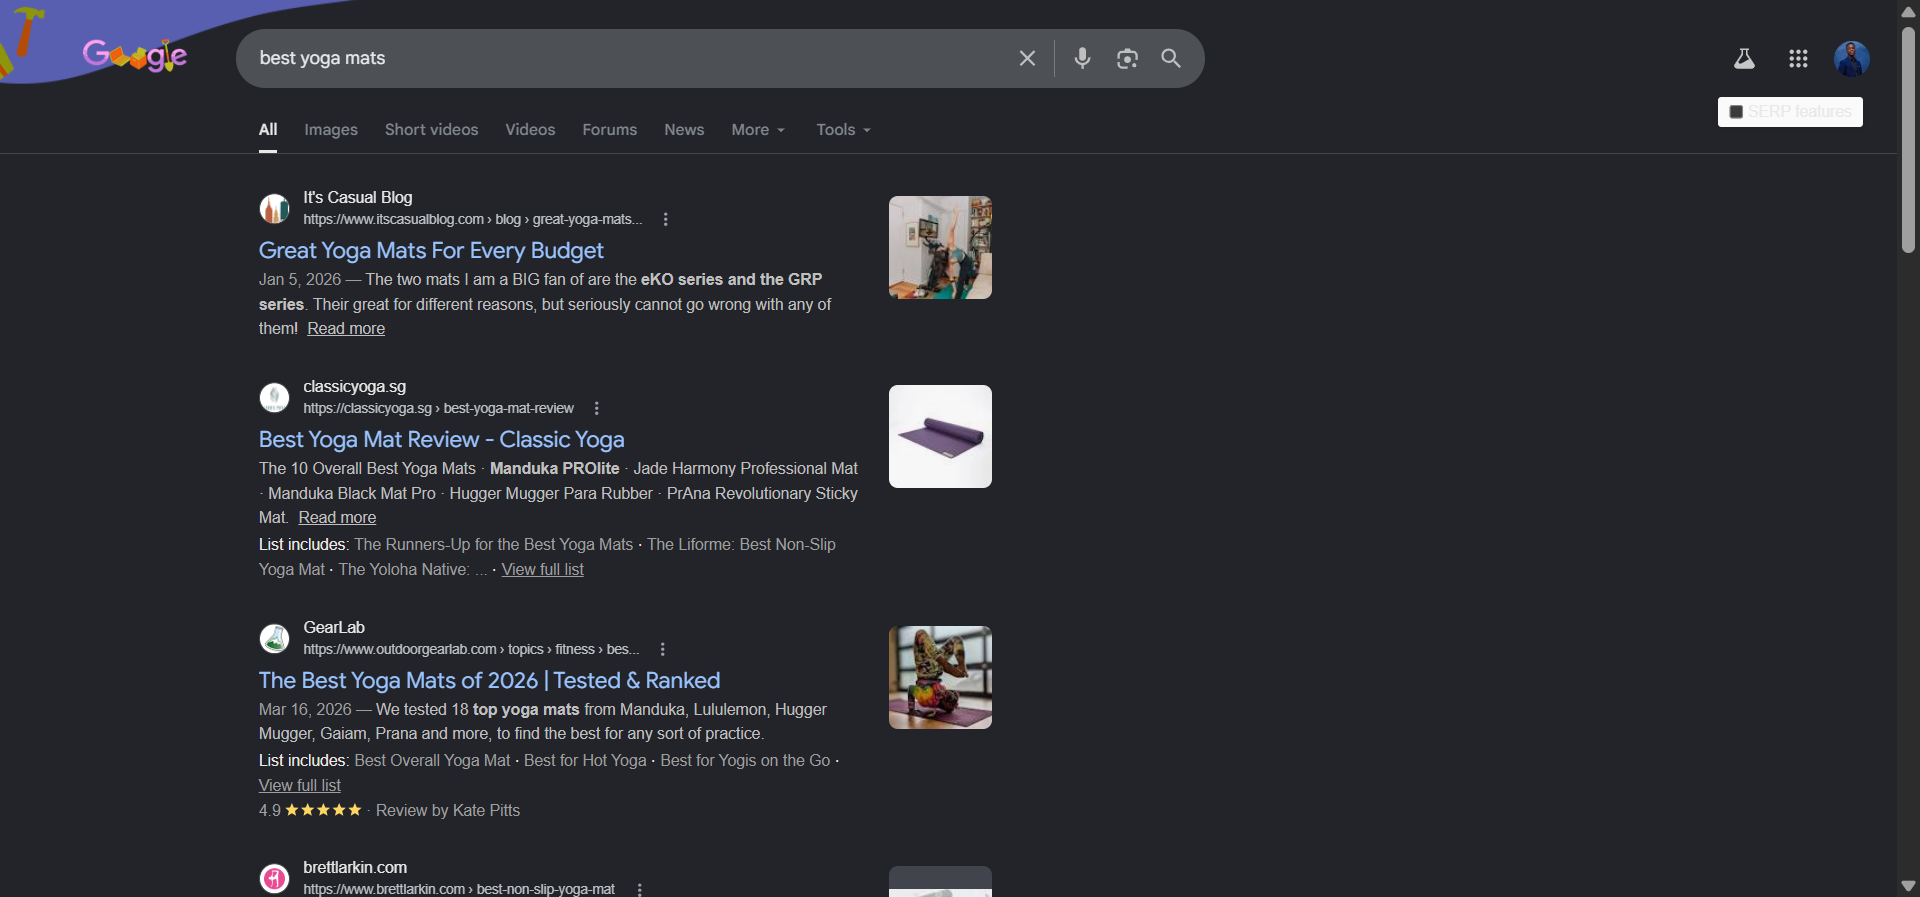The image size is (1920, 897).
Task: Click scrollbar up arrow
Action: point(1908,11)
